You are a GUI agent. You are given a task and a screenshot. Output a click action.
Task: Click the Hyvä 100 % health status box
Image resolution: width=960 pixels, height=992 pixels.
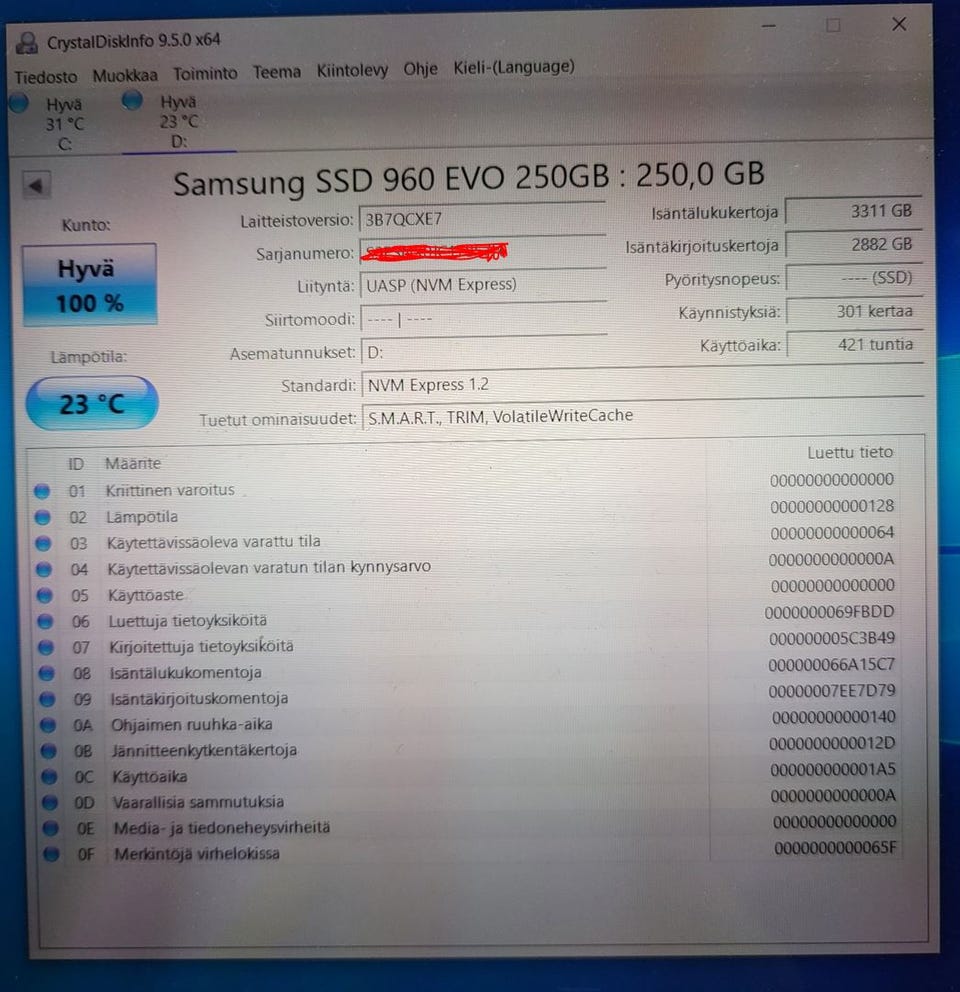point(89,285)
